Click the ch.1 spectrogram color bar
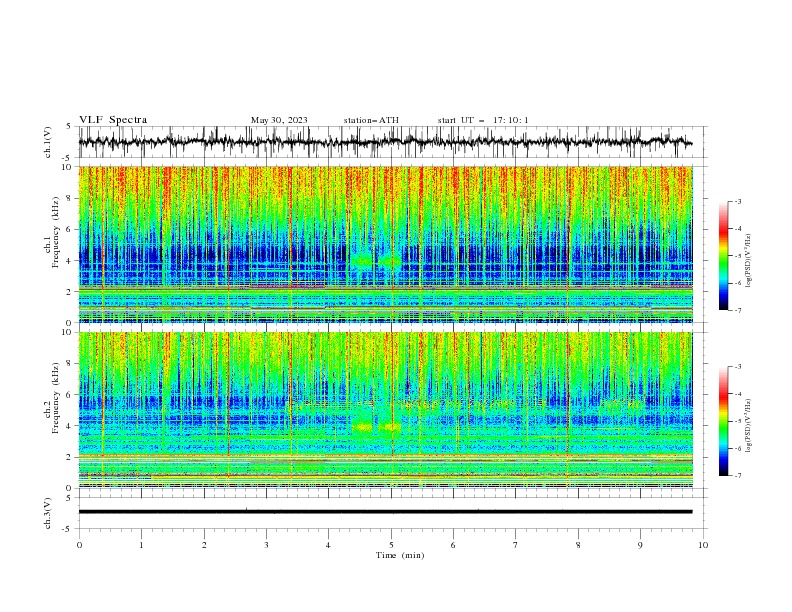 point(724,256)
